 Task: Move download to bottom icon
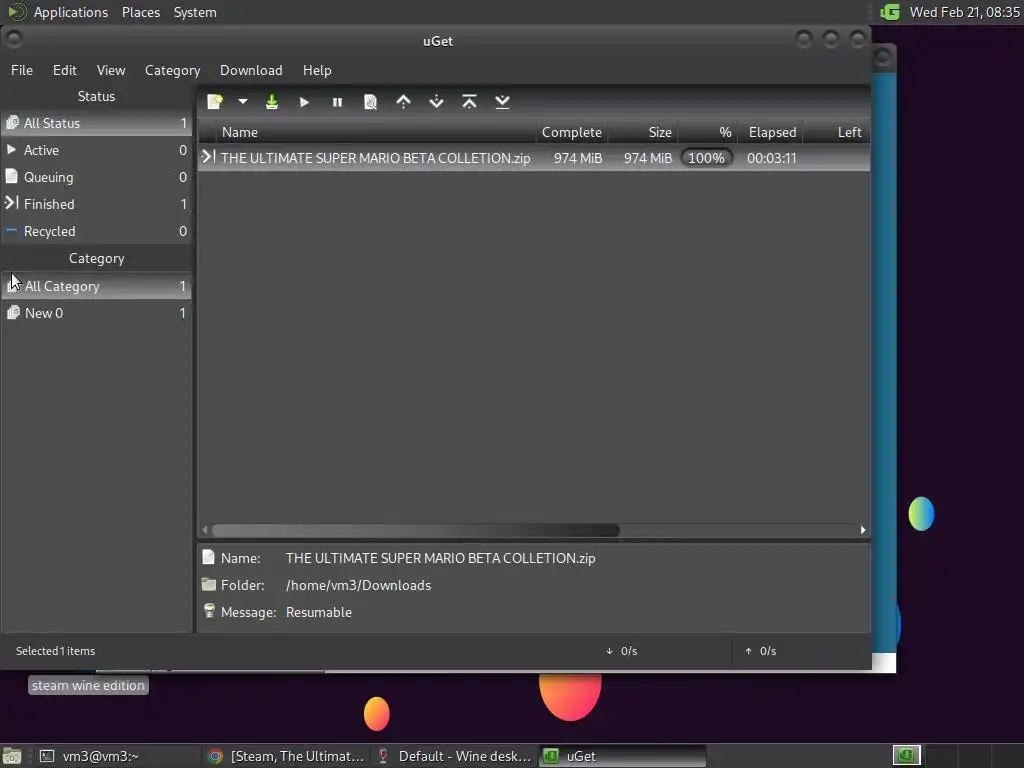502,102
